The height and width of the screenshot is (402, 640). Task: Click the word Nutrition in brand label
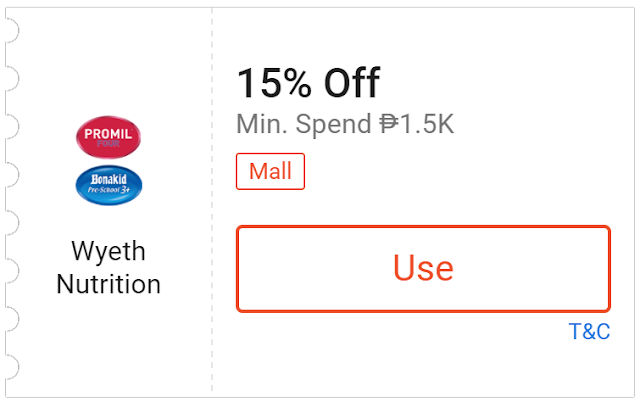pos(108,284)
